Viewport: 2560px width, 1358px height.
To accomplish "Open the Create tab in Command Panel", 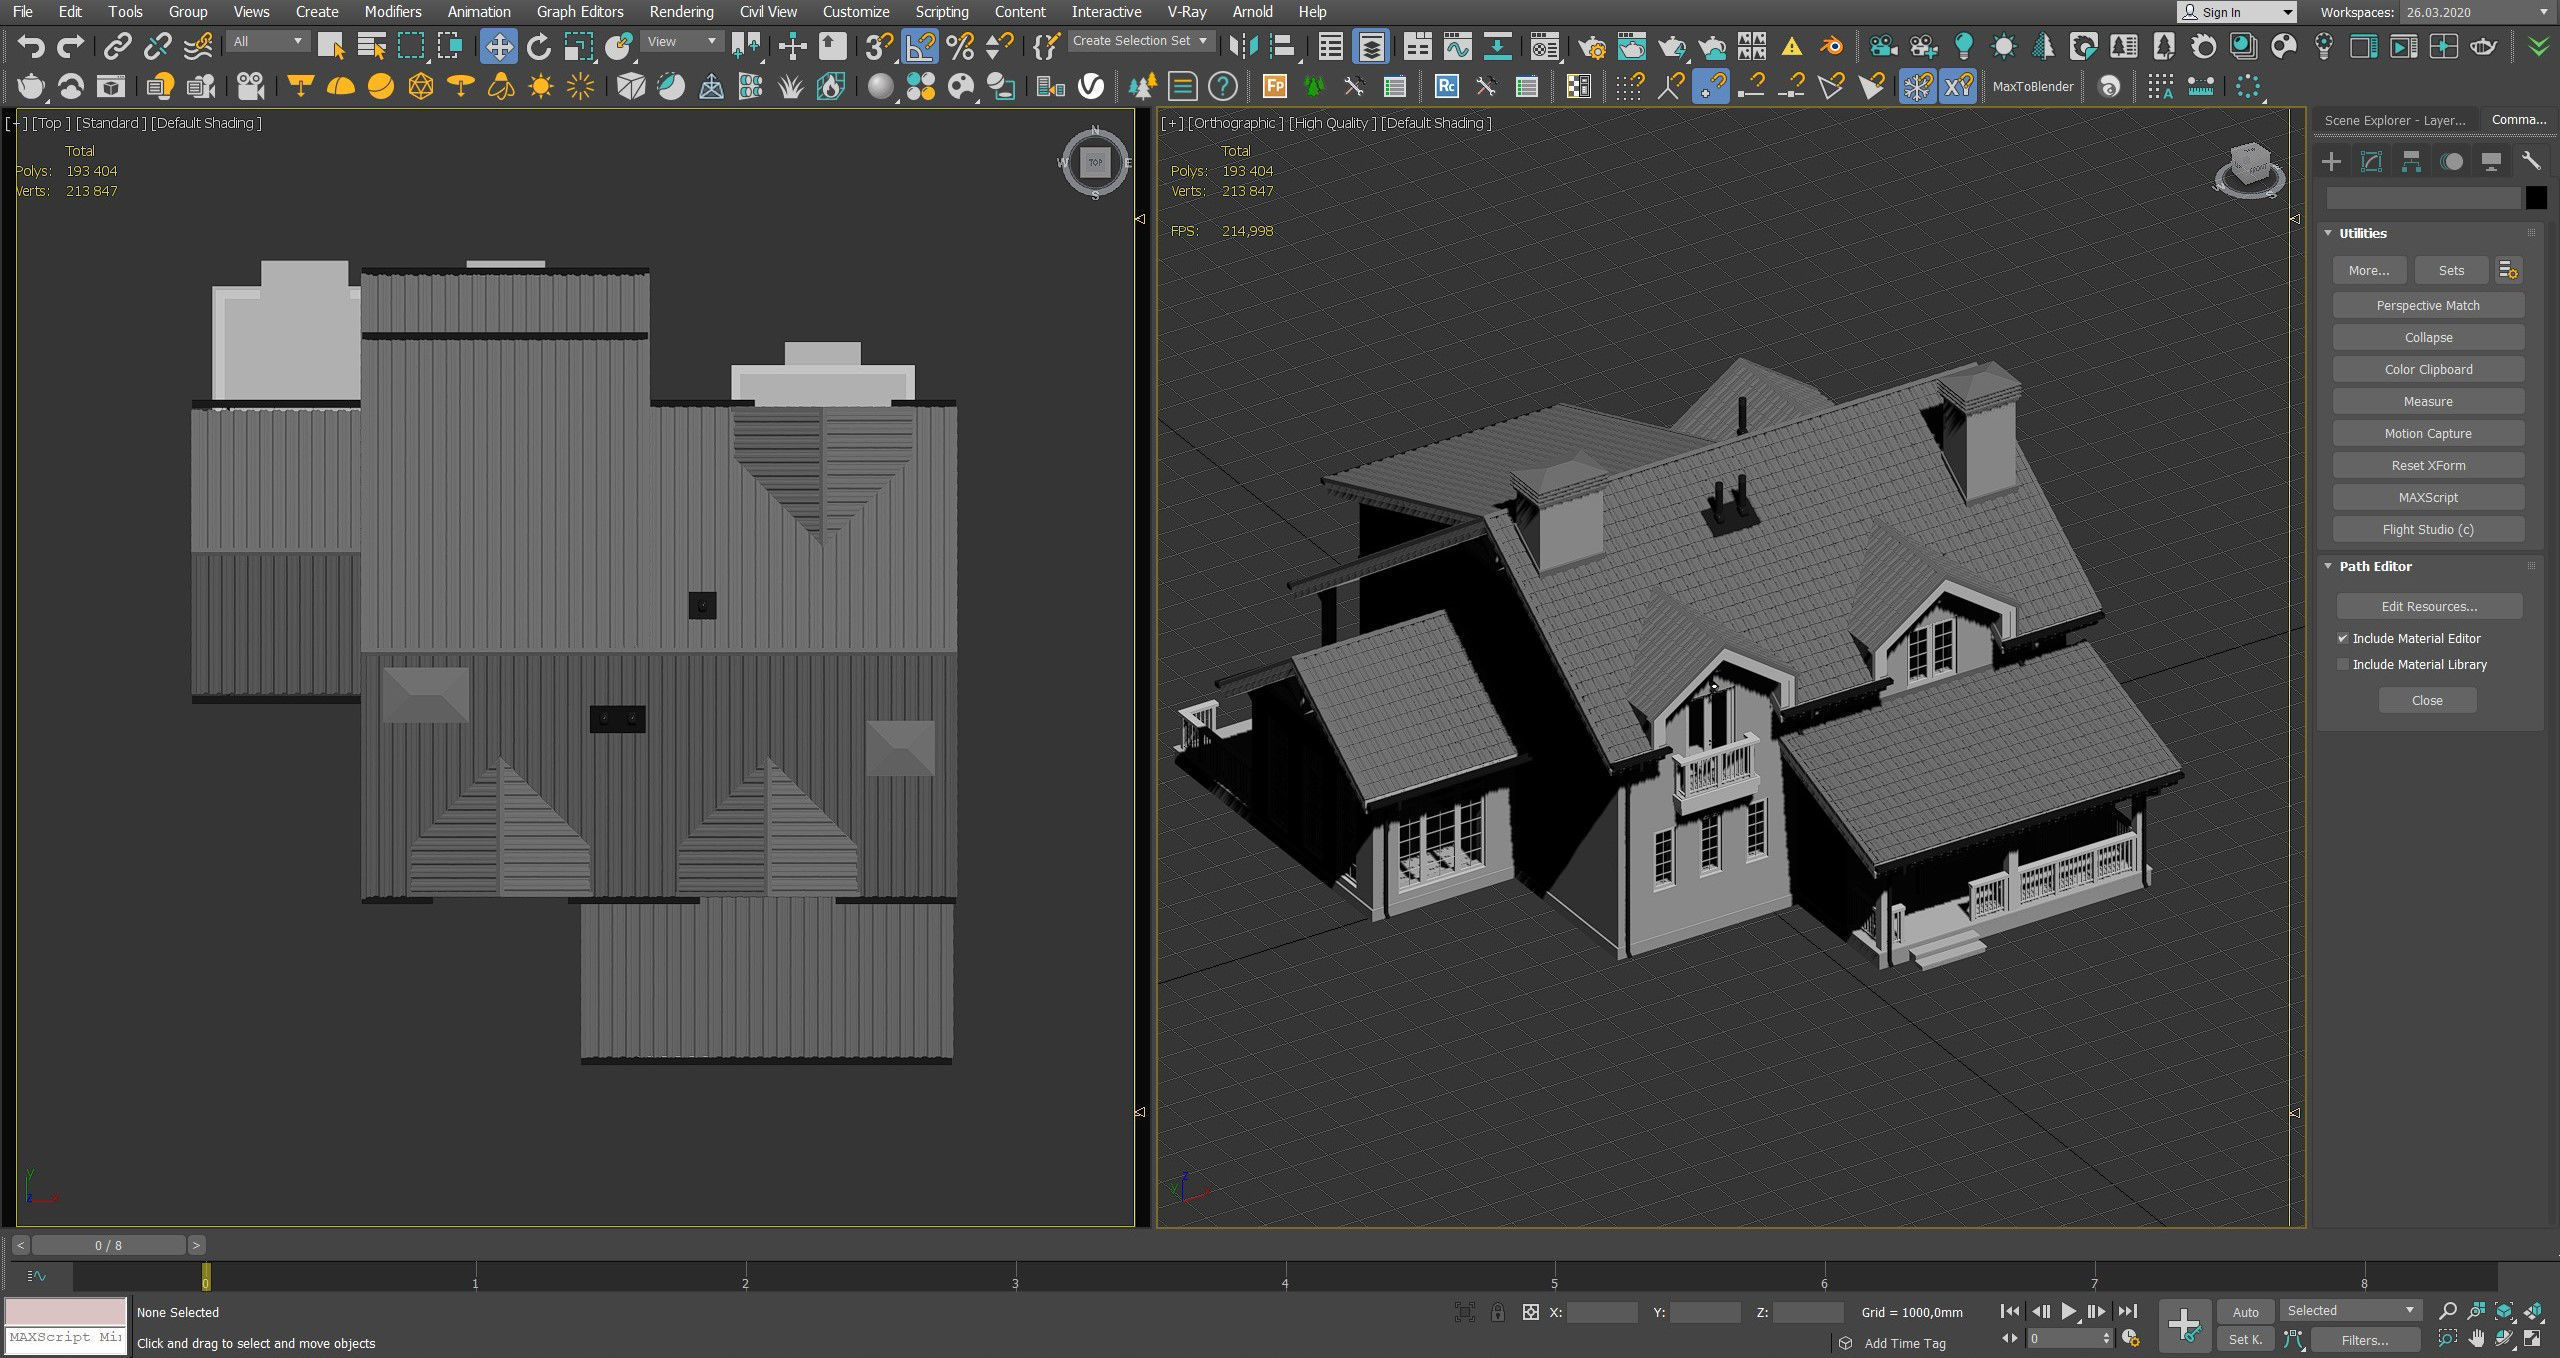I will (x=2331, y=161).
